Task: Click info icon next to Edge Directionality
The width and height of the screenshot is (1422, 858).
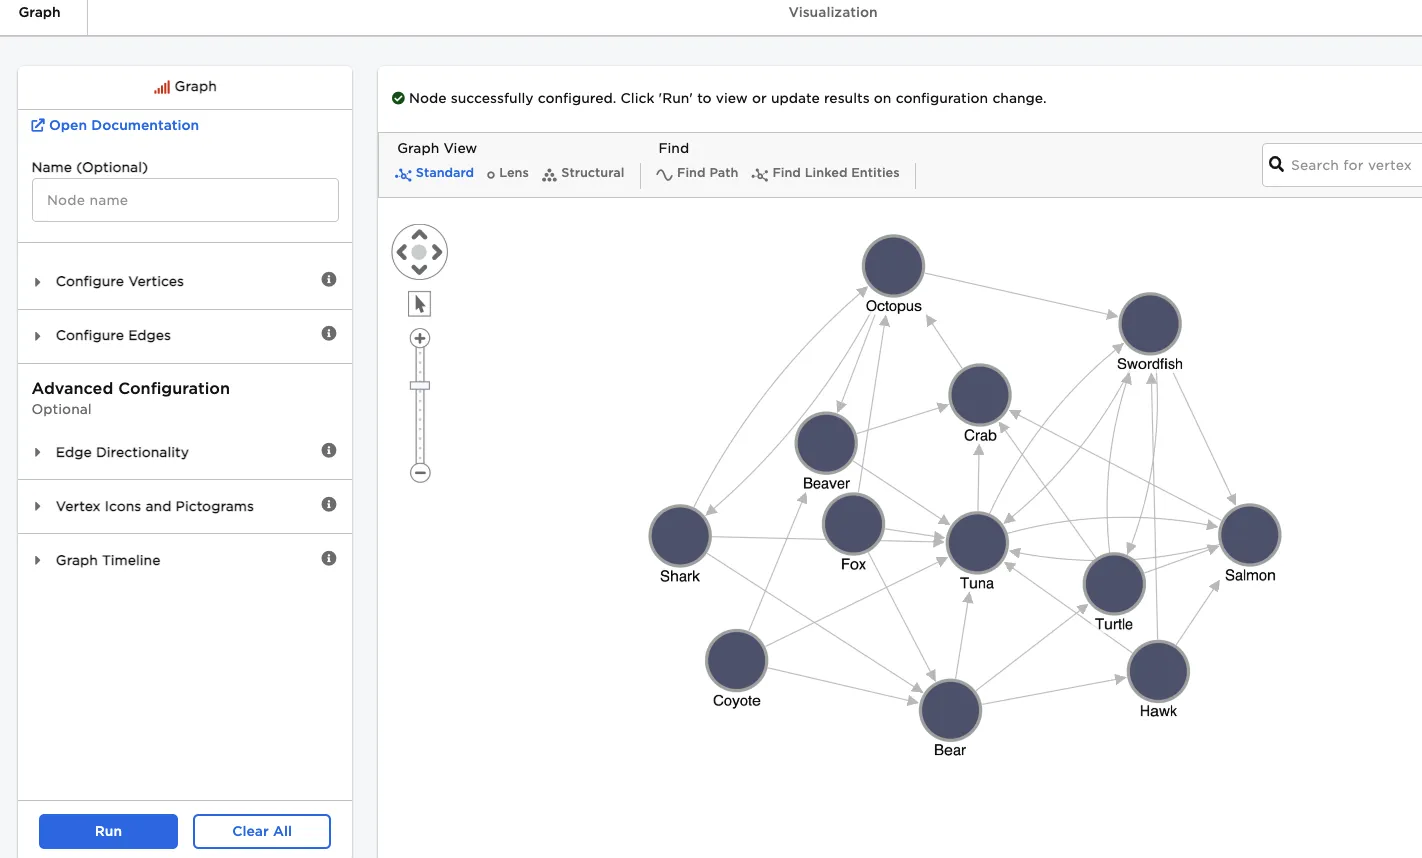Action: pos(328,451)
